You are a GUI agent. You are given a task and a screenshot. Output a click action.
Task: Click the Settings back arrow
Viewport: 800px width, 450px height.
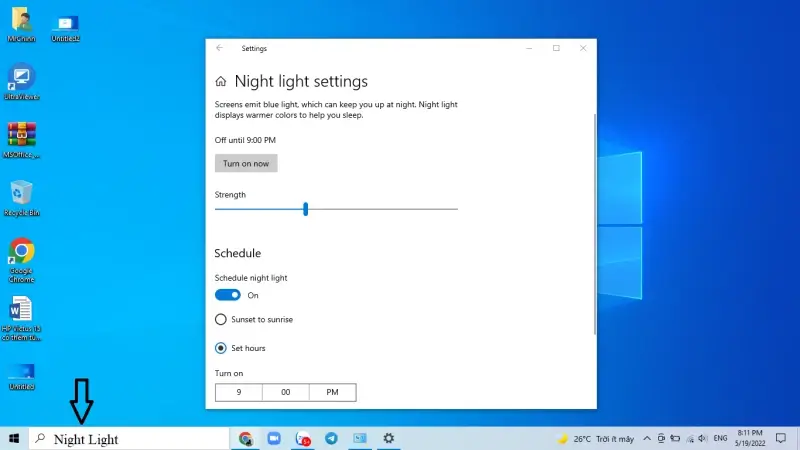(x=220, y=48)
